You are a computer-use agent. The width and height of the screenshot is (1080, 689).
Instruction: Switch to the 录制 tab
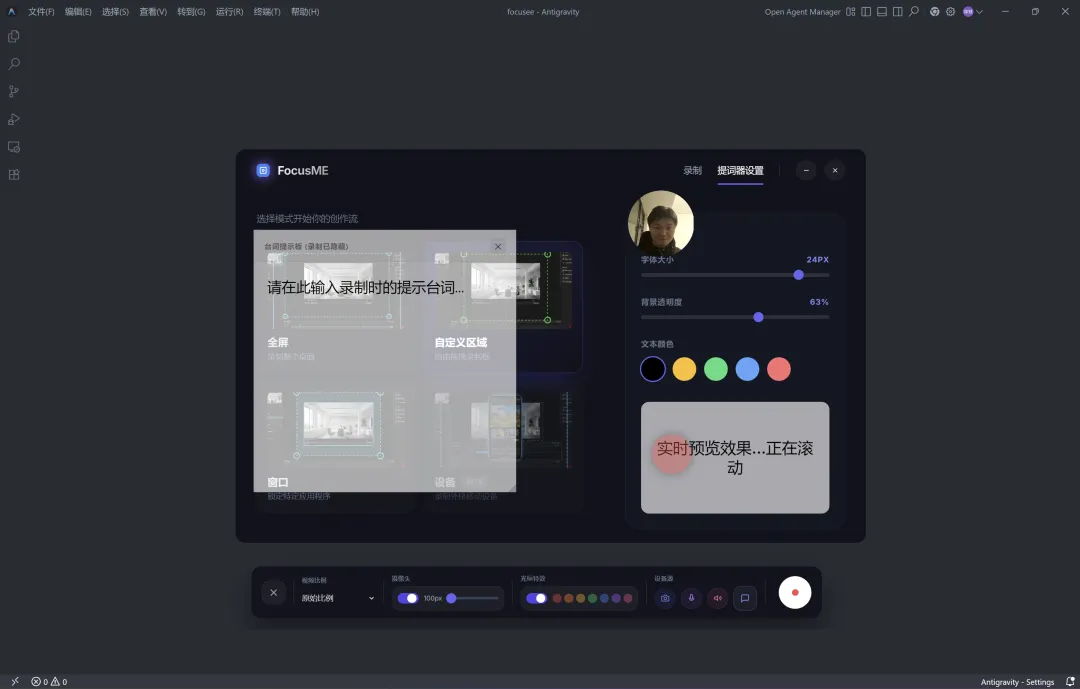[x=692, y=170]
